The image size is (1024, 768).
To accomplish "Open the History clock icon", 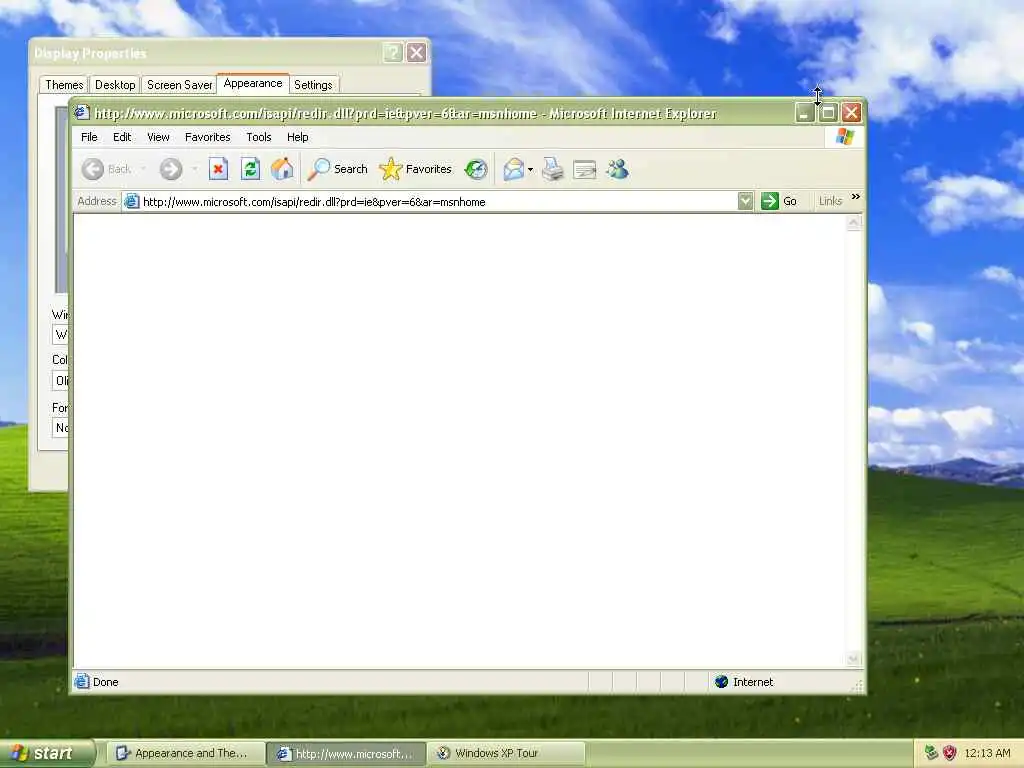I will pos(476,169).
